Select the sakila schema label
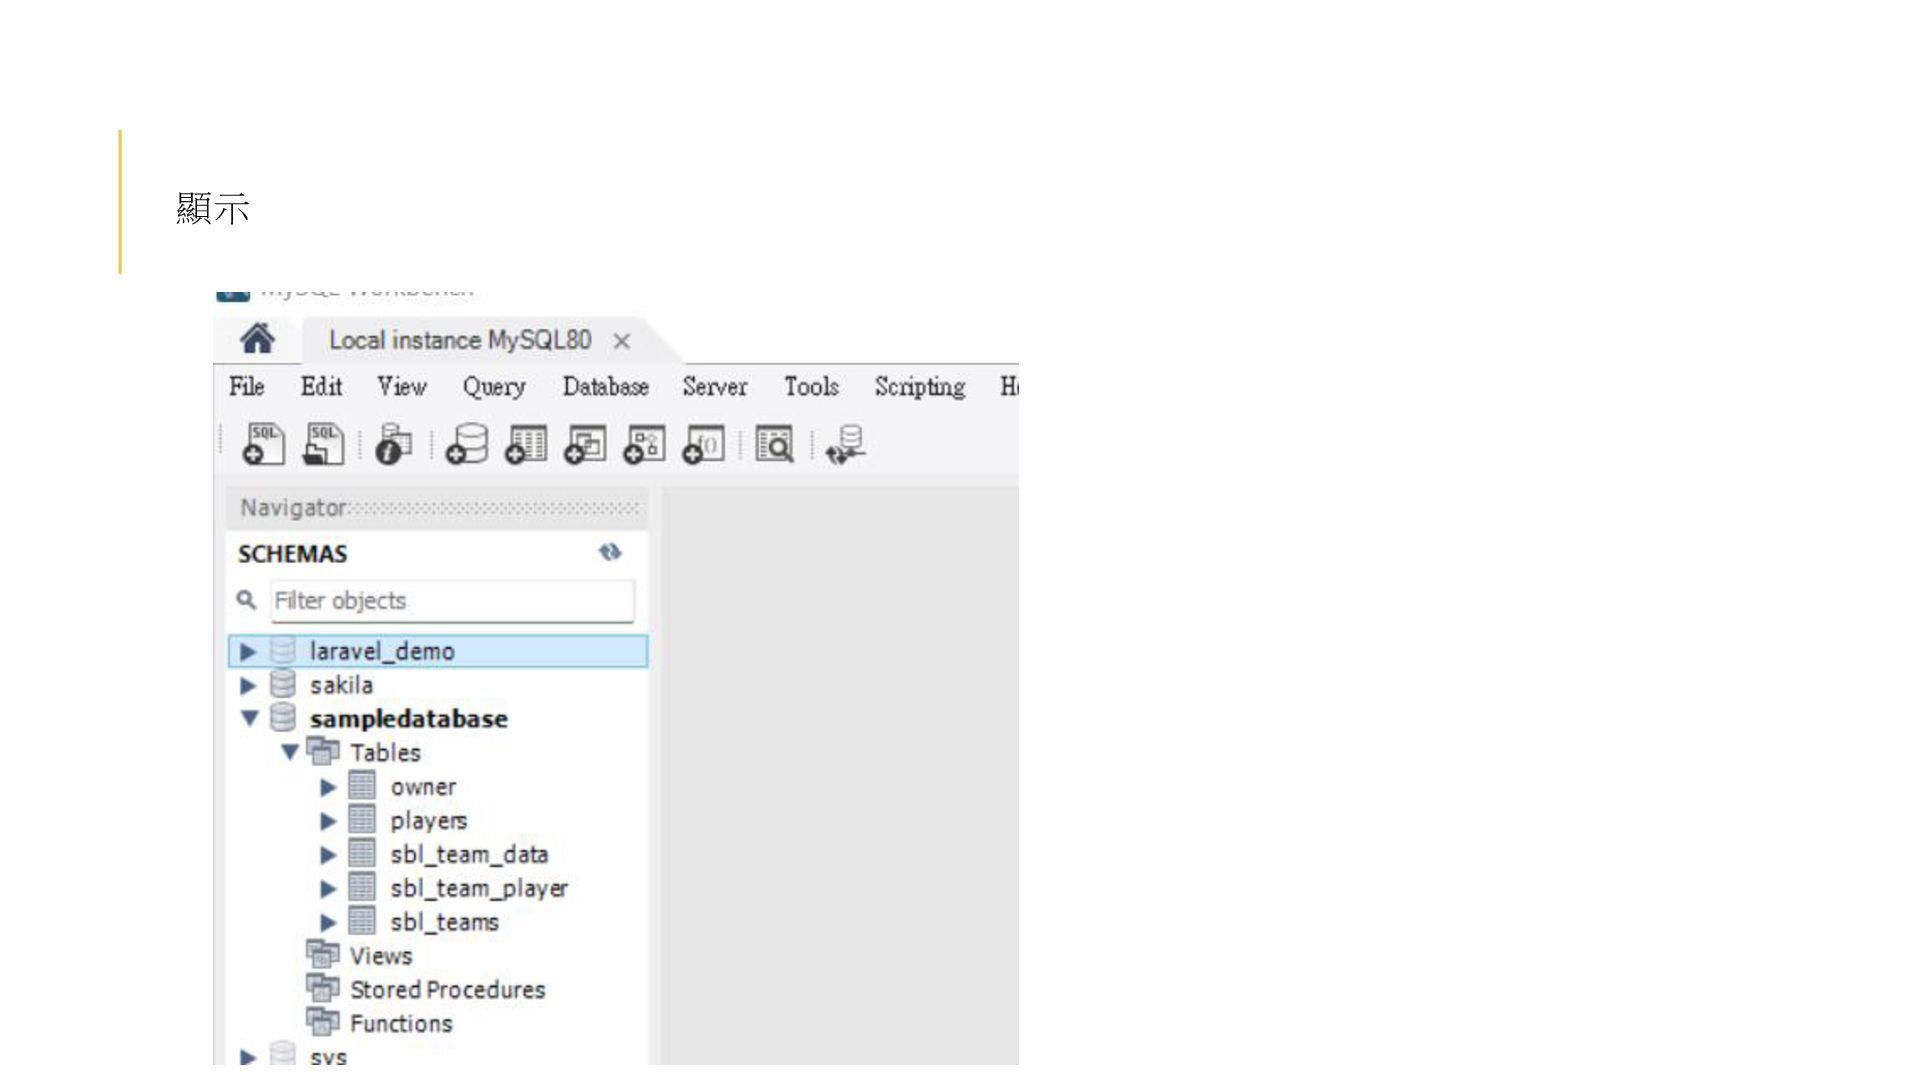The width and height of the screenshot is (1920, 1080). click(x=341, y=685)
